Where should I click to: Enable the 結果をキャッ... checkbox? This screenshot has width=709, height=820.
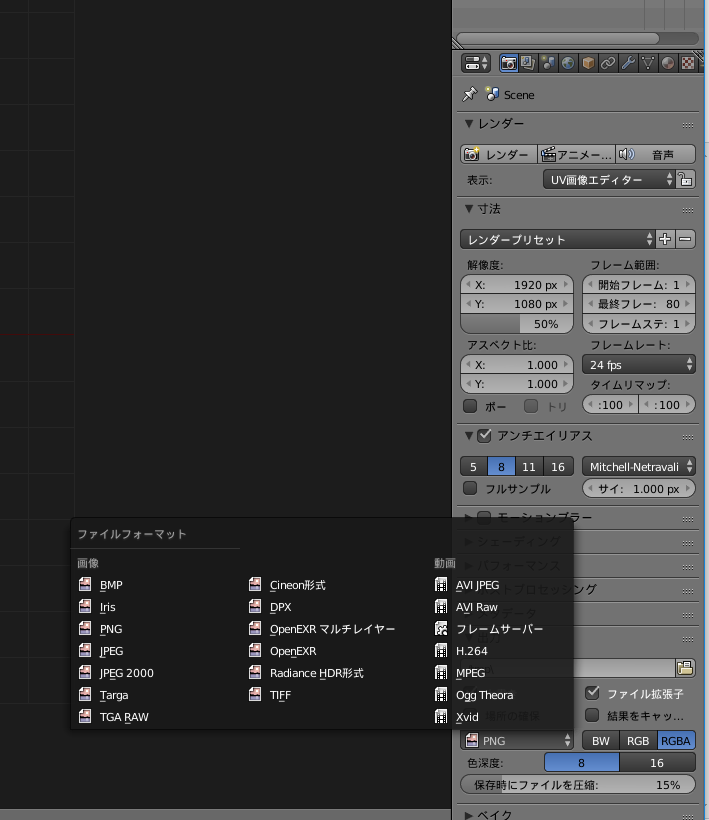(592, 715)
